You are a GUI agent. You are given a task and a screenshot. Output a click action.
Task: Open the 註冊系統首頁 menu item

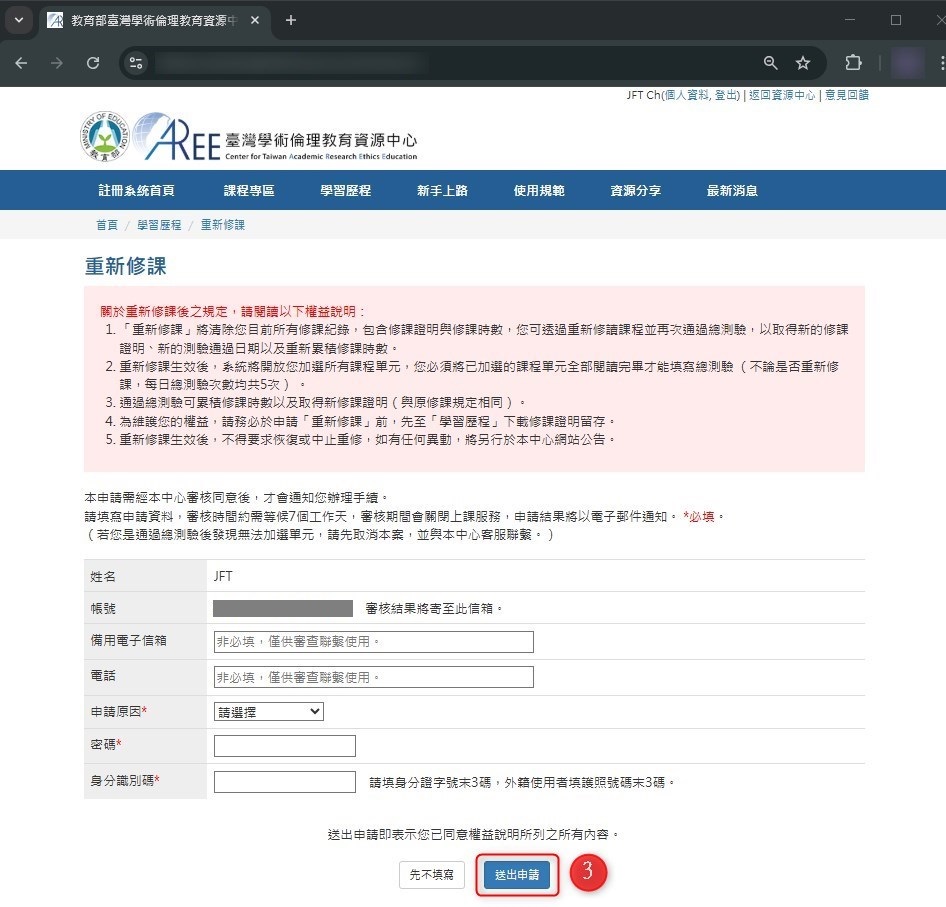(136, 191)
